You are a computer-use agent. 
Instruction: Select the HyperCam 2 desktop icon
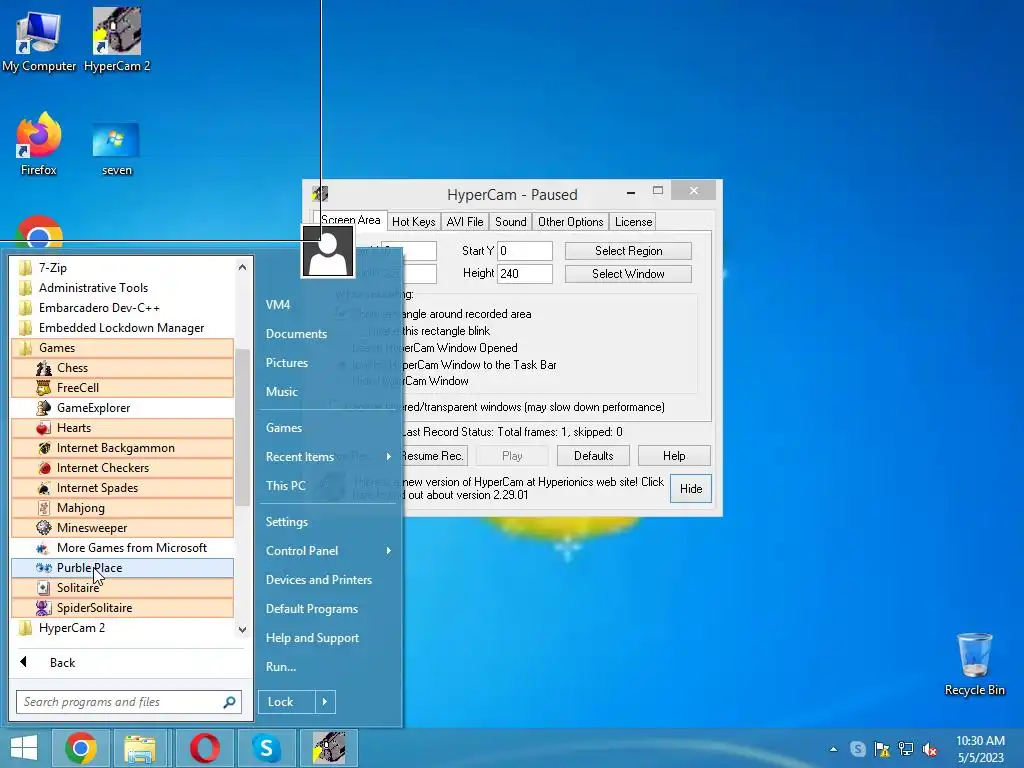pos(117,40)
